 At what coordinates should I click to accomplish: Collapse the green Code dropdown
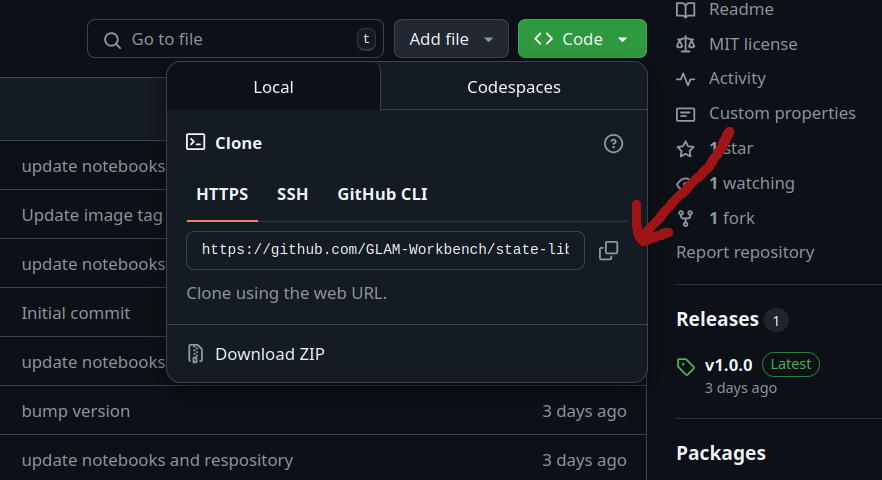pyautogui.click(x=582, y=39)
